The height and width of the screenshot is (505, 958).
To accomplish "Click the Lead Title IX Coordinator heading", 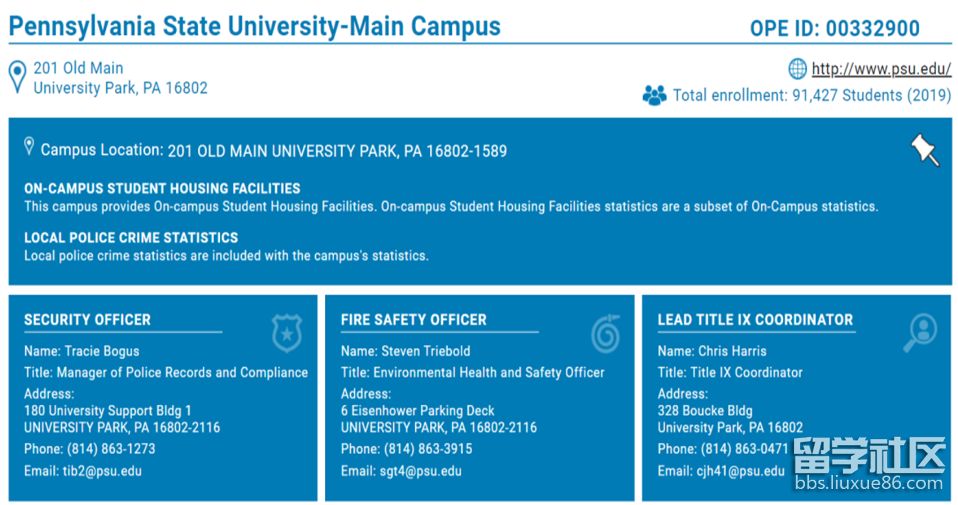I will coord(755,320).
